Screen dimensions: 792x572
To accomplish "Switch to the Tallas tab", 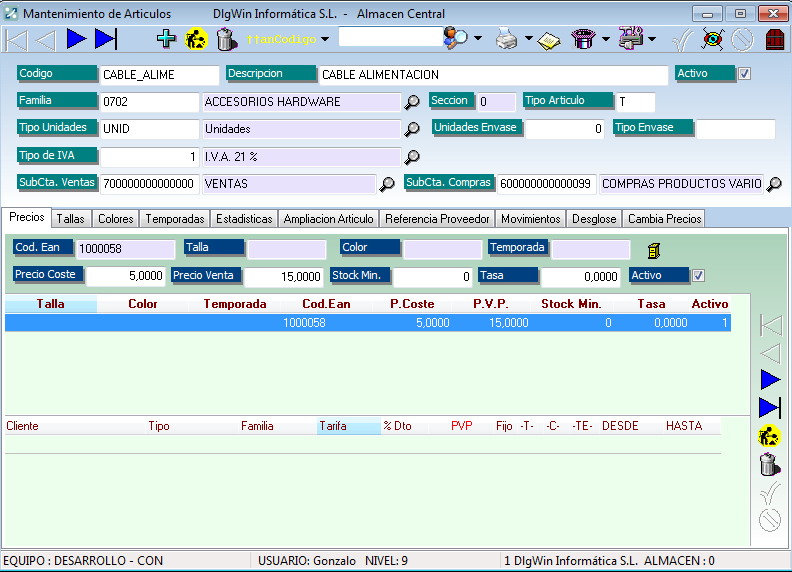I will tap(71, 219).
